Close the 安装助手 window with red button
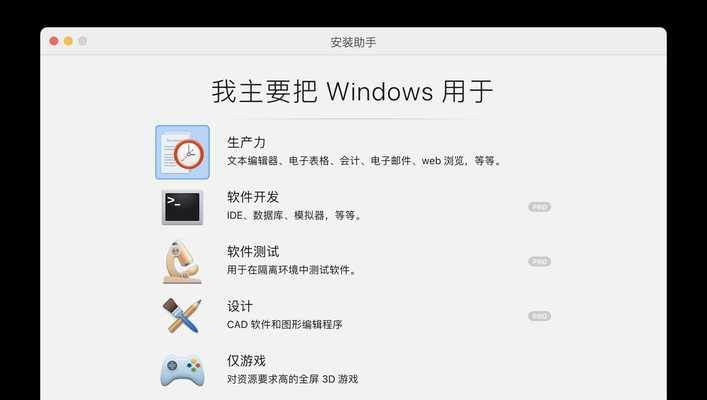Screen dimensions: 707x400 (54, 41)
